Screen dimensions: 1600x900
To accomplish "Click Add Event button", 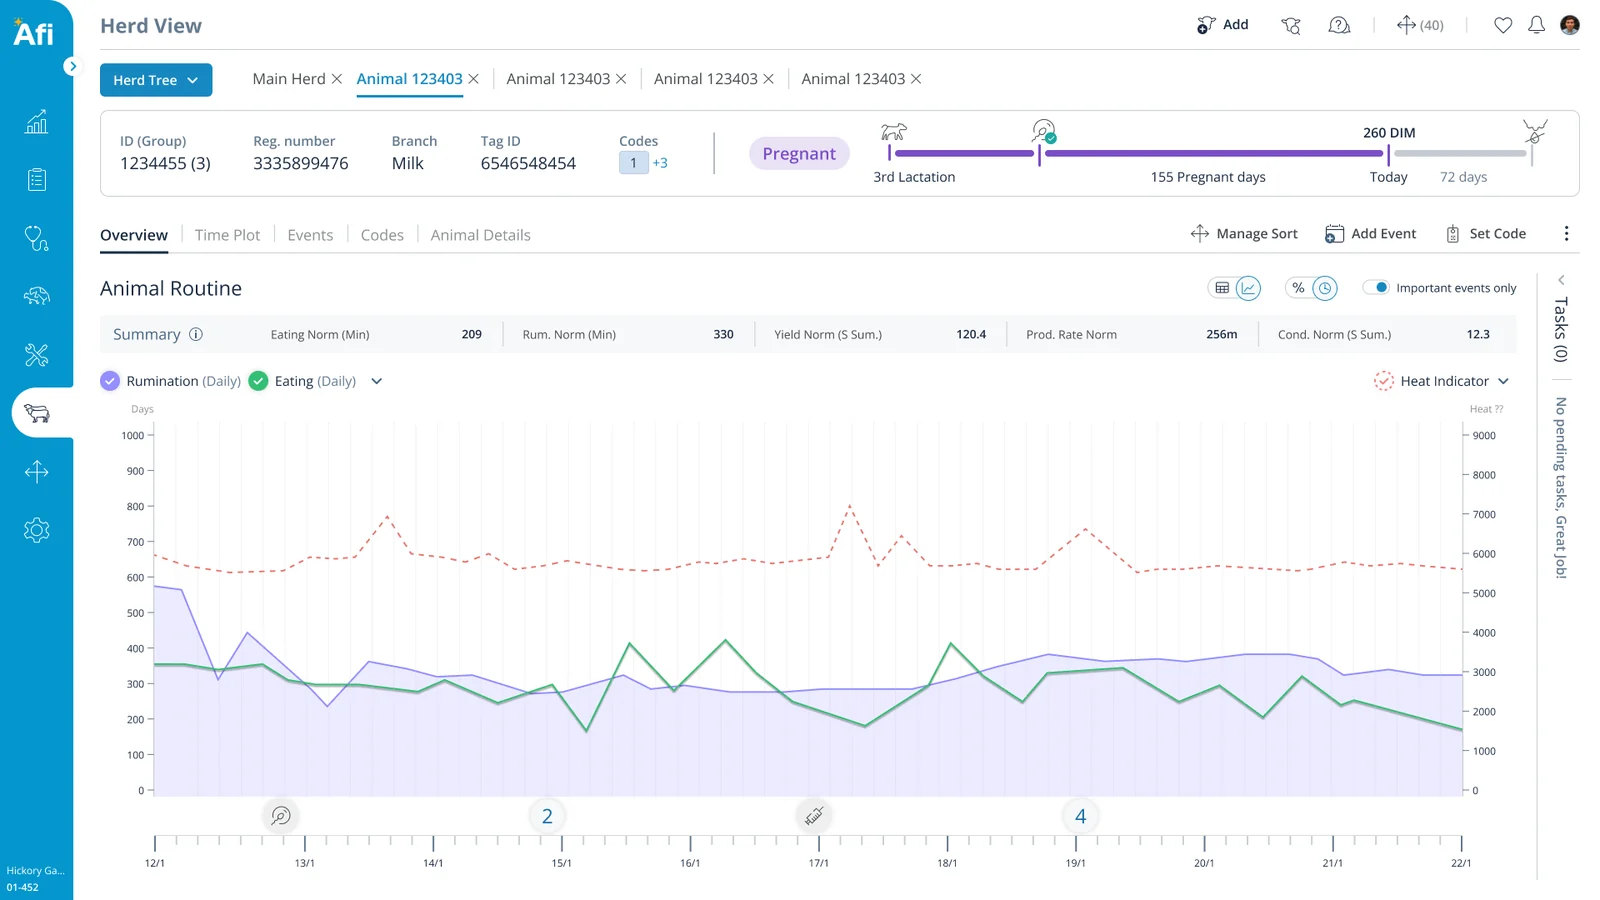I will (x=1371, y=234).
